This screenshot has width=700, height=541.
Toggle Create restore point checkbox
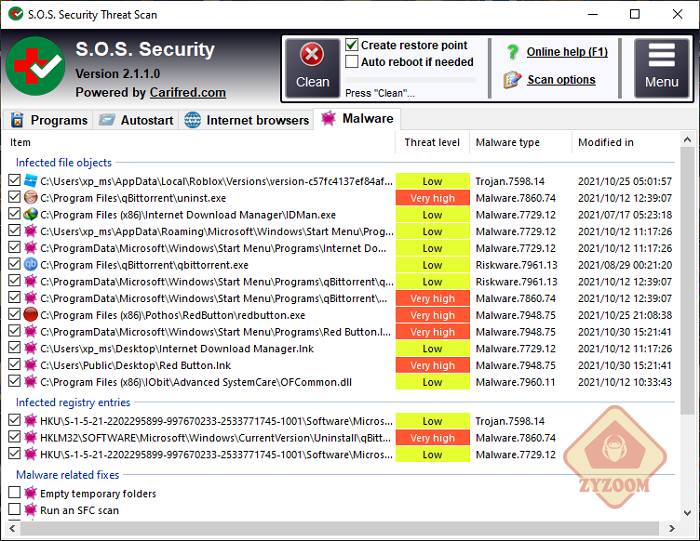click(x=352, y=45)
